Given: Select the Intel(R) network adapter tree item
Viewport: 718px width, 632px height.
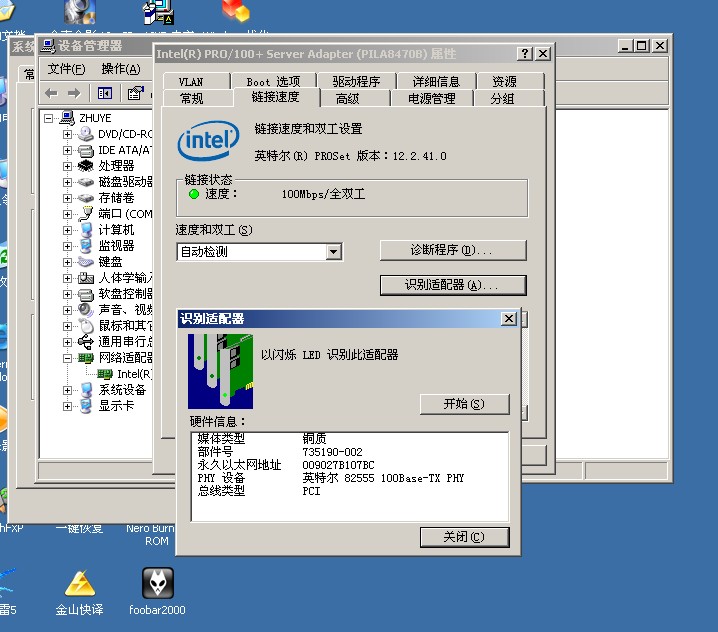Looking at the screenshot, I should pos(133,374).
